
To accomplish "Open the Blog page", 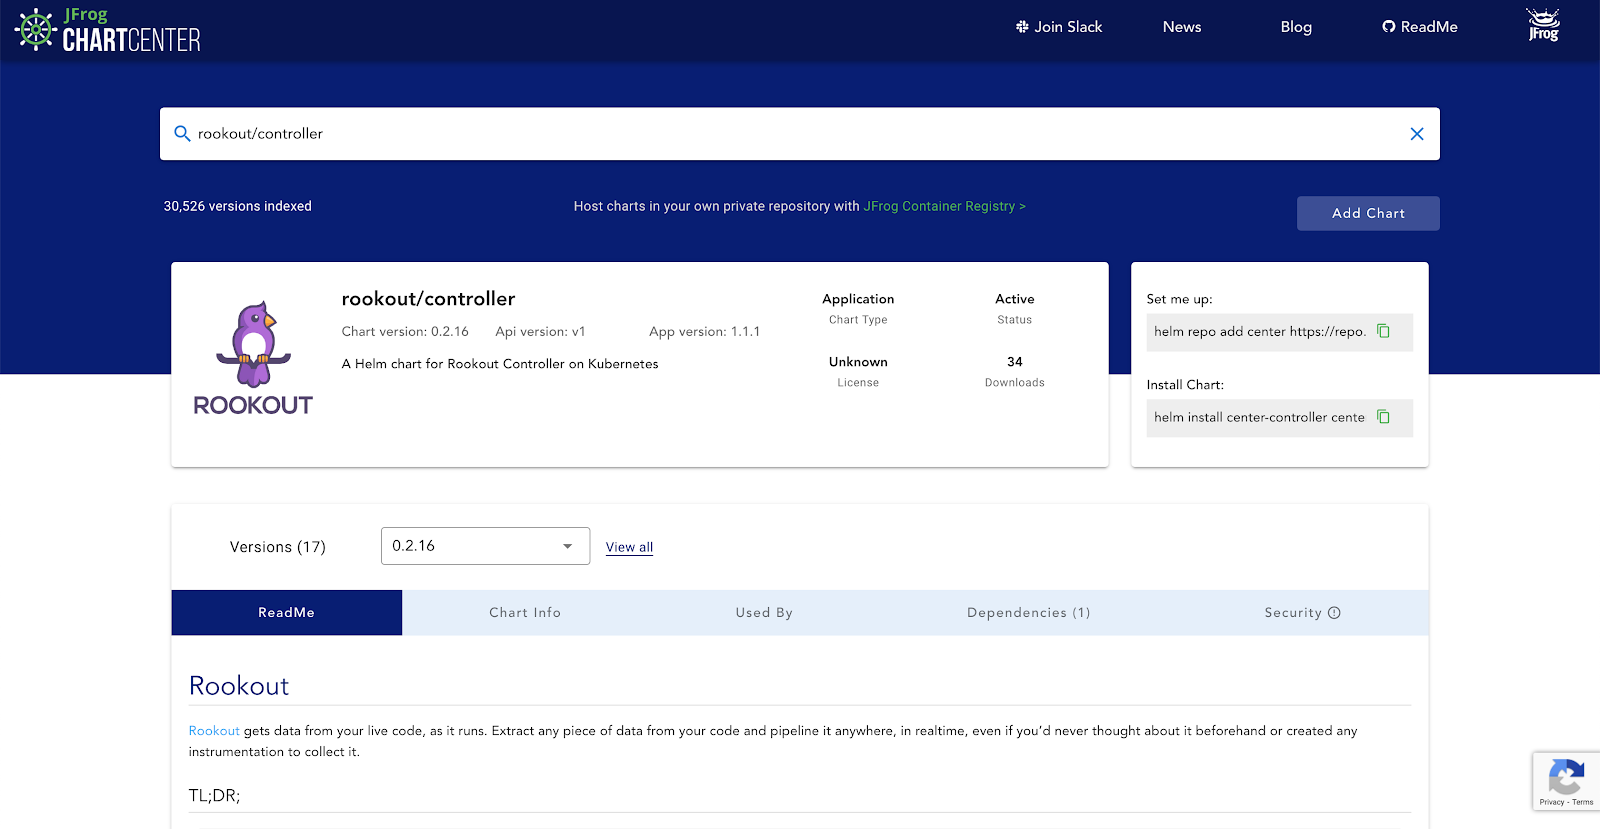I will coord(1296,27).
